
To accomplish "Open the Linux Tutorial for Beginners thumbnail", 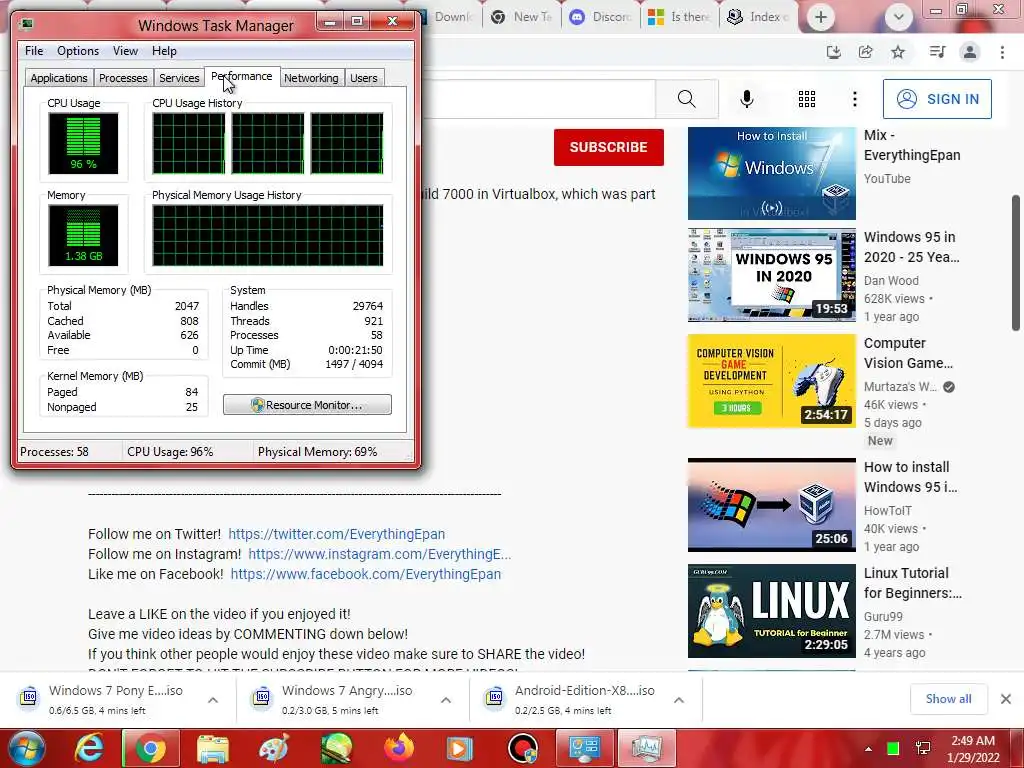I will coord(771,611).
